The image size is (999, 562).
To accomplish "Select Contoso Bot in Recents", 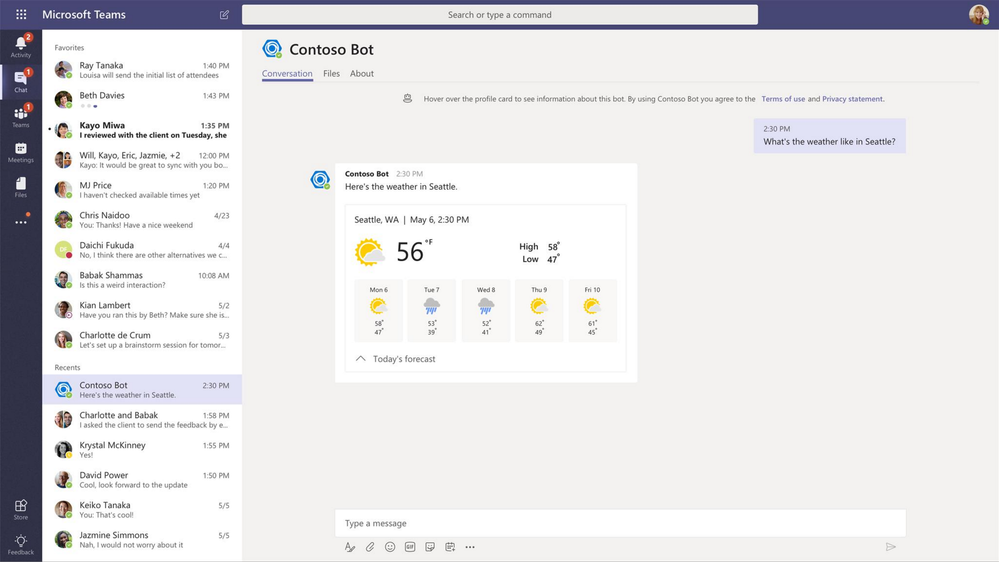I will click(142, 389).
